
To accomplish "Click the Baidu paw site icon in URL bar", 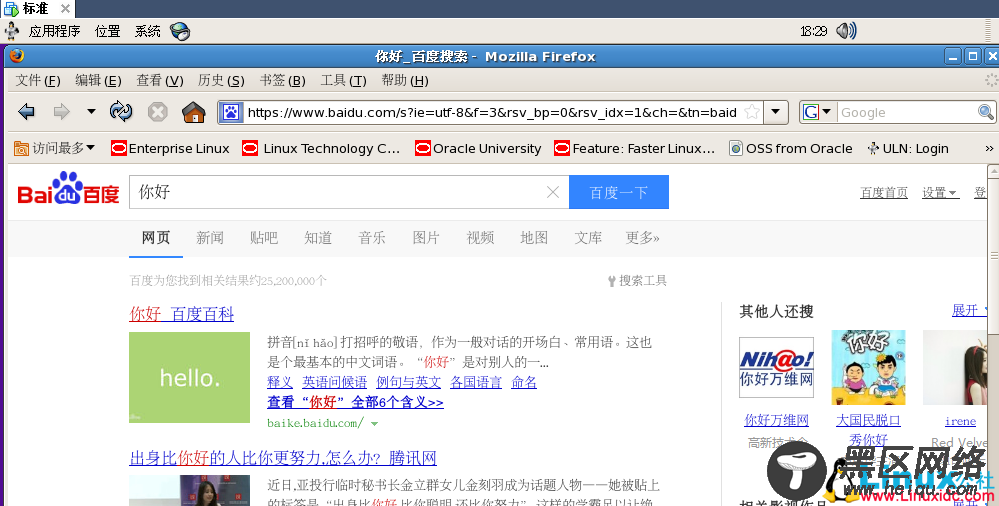I will [231, 113].
